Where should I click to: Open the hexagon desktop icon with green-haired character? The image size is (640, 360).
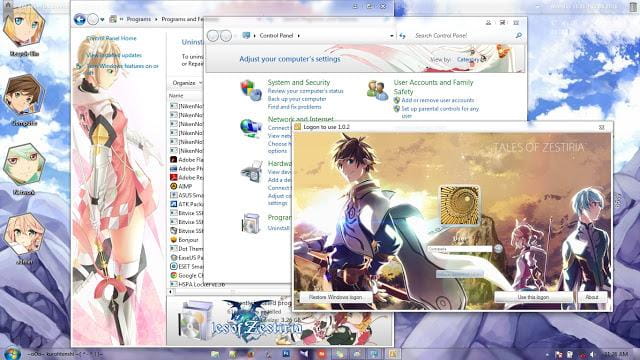coord(24,164)
